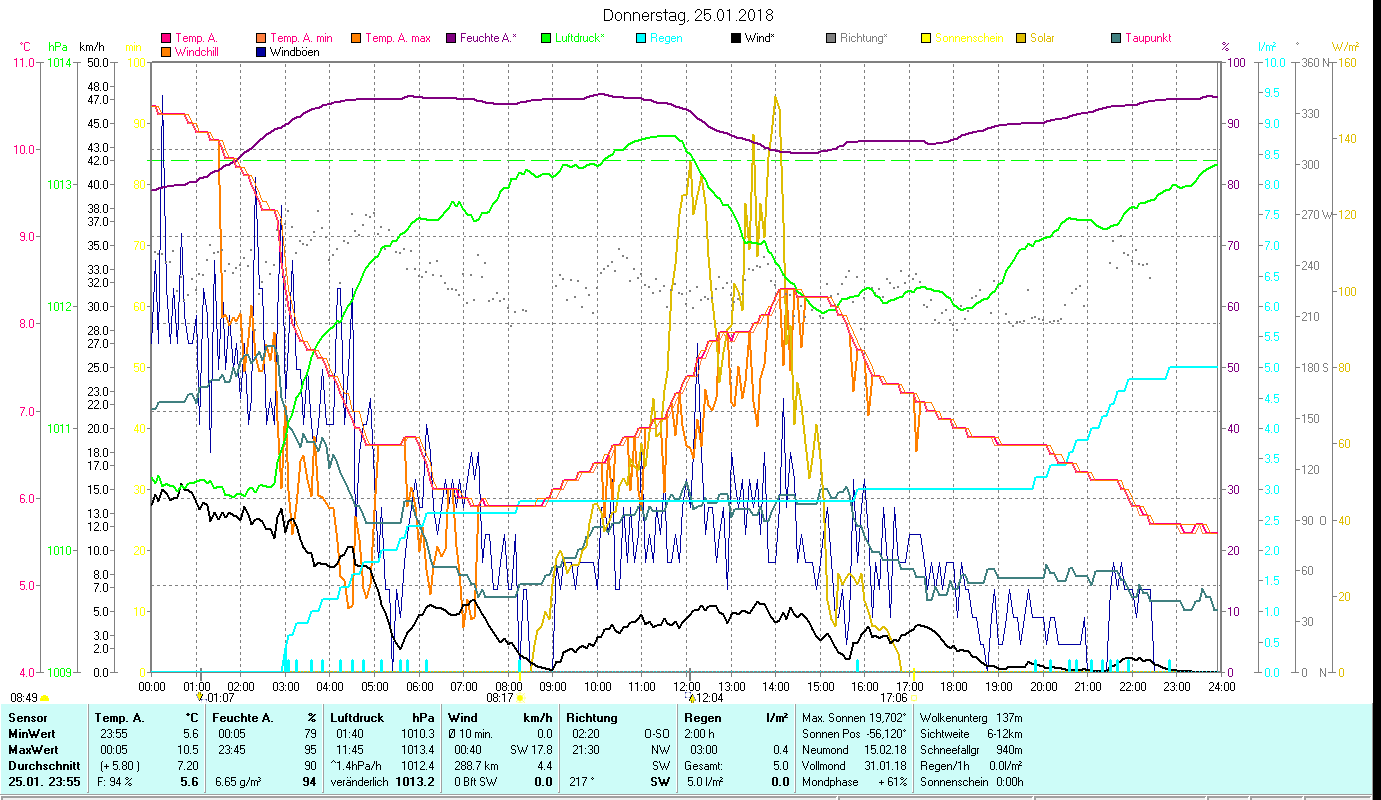Click the '25.01. 23:55' timestamp
The height and width of the screenshot is (800, 1381).
click(45, 782)
